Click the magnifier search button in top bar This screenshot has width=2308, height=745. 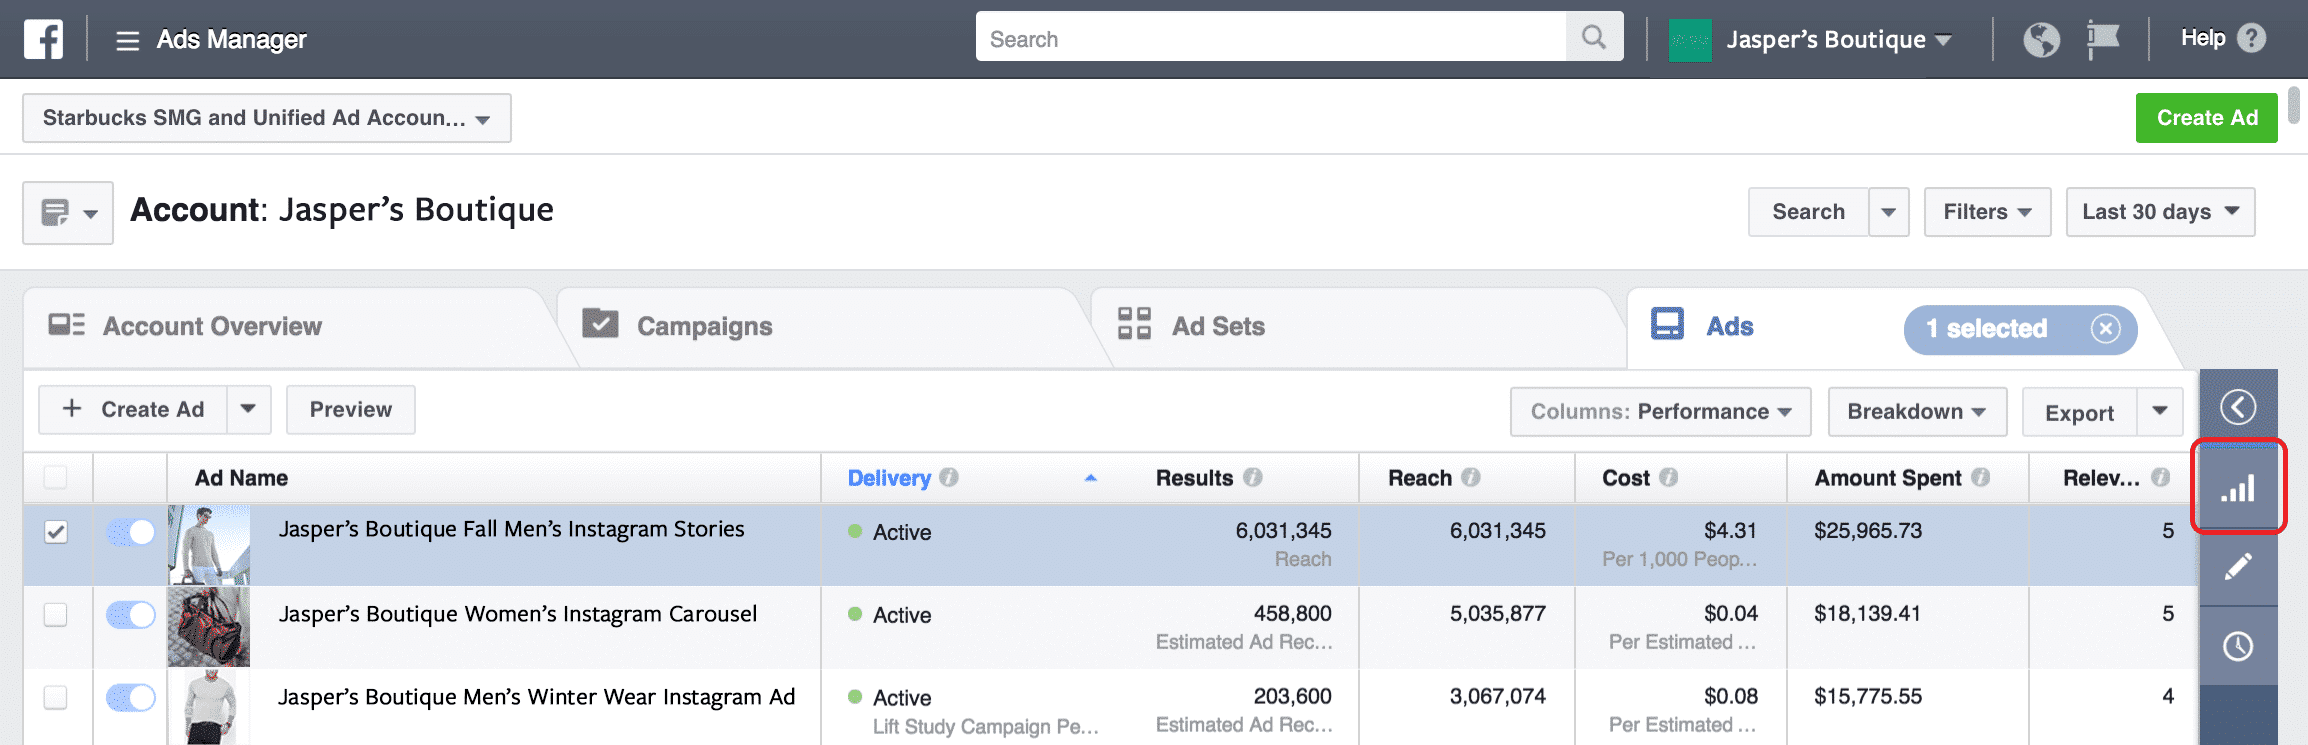point(1594,37)
